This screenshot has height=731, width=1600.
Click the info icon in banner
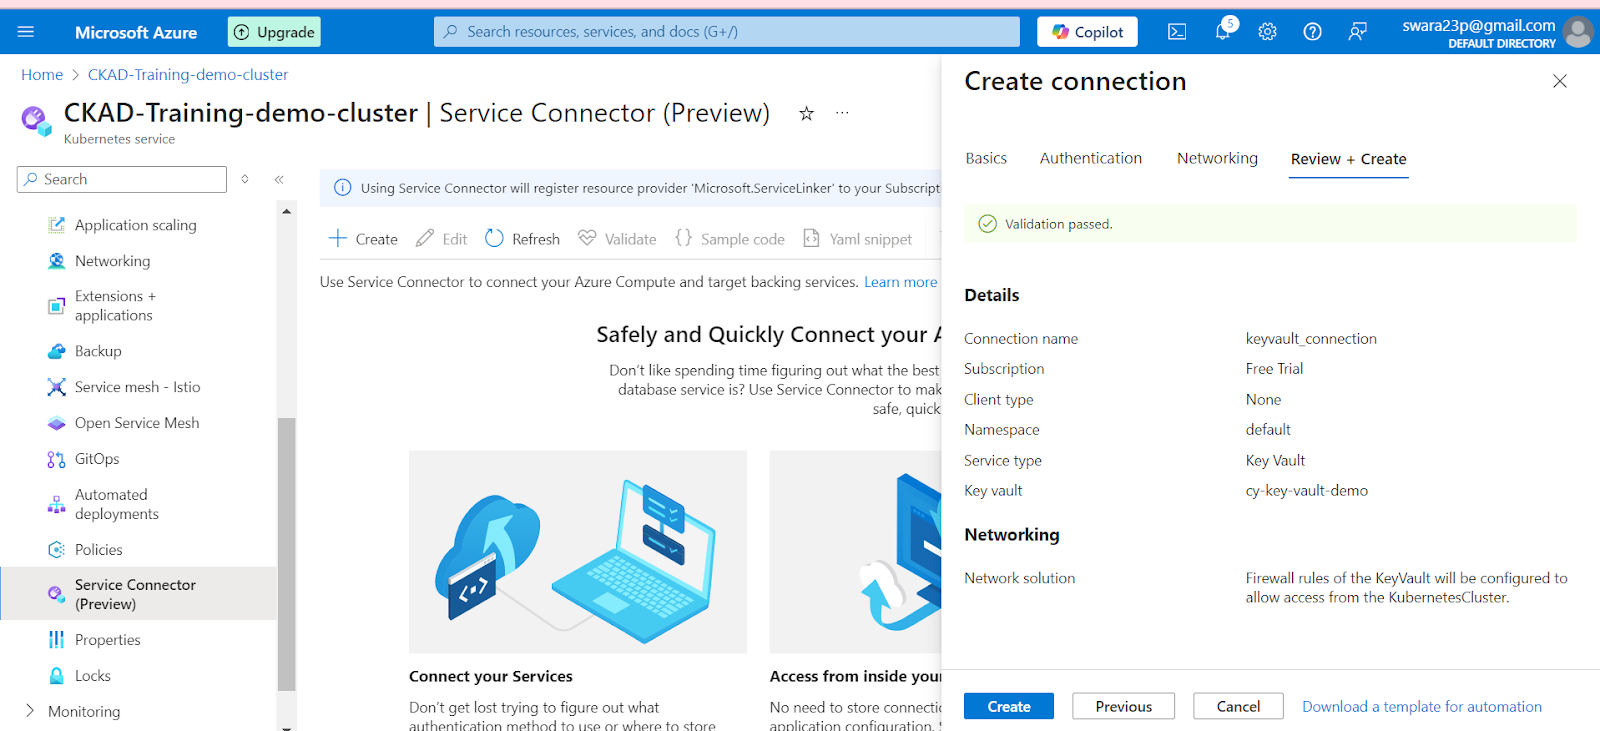pos(342,188)
